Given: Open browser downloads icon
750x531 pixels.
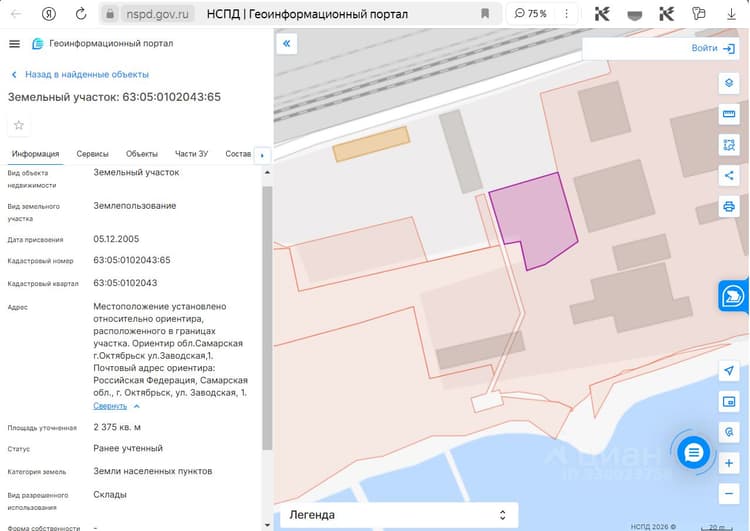Looking at the screenshot, I should tap(731, 14).
